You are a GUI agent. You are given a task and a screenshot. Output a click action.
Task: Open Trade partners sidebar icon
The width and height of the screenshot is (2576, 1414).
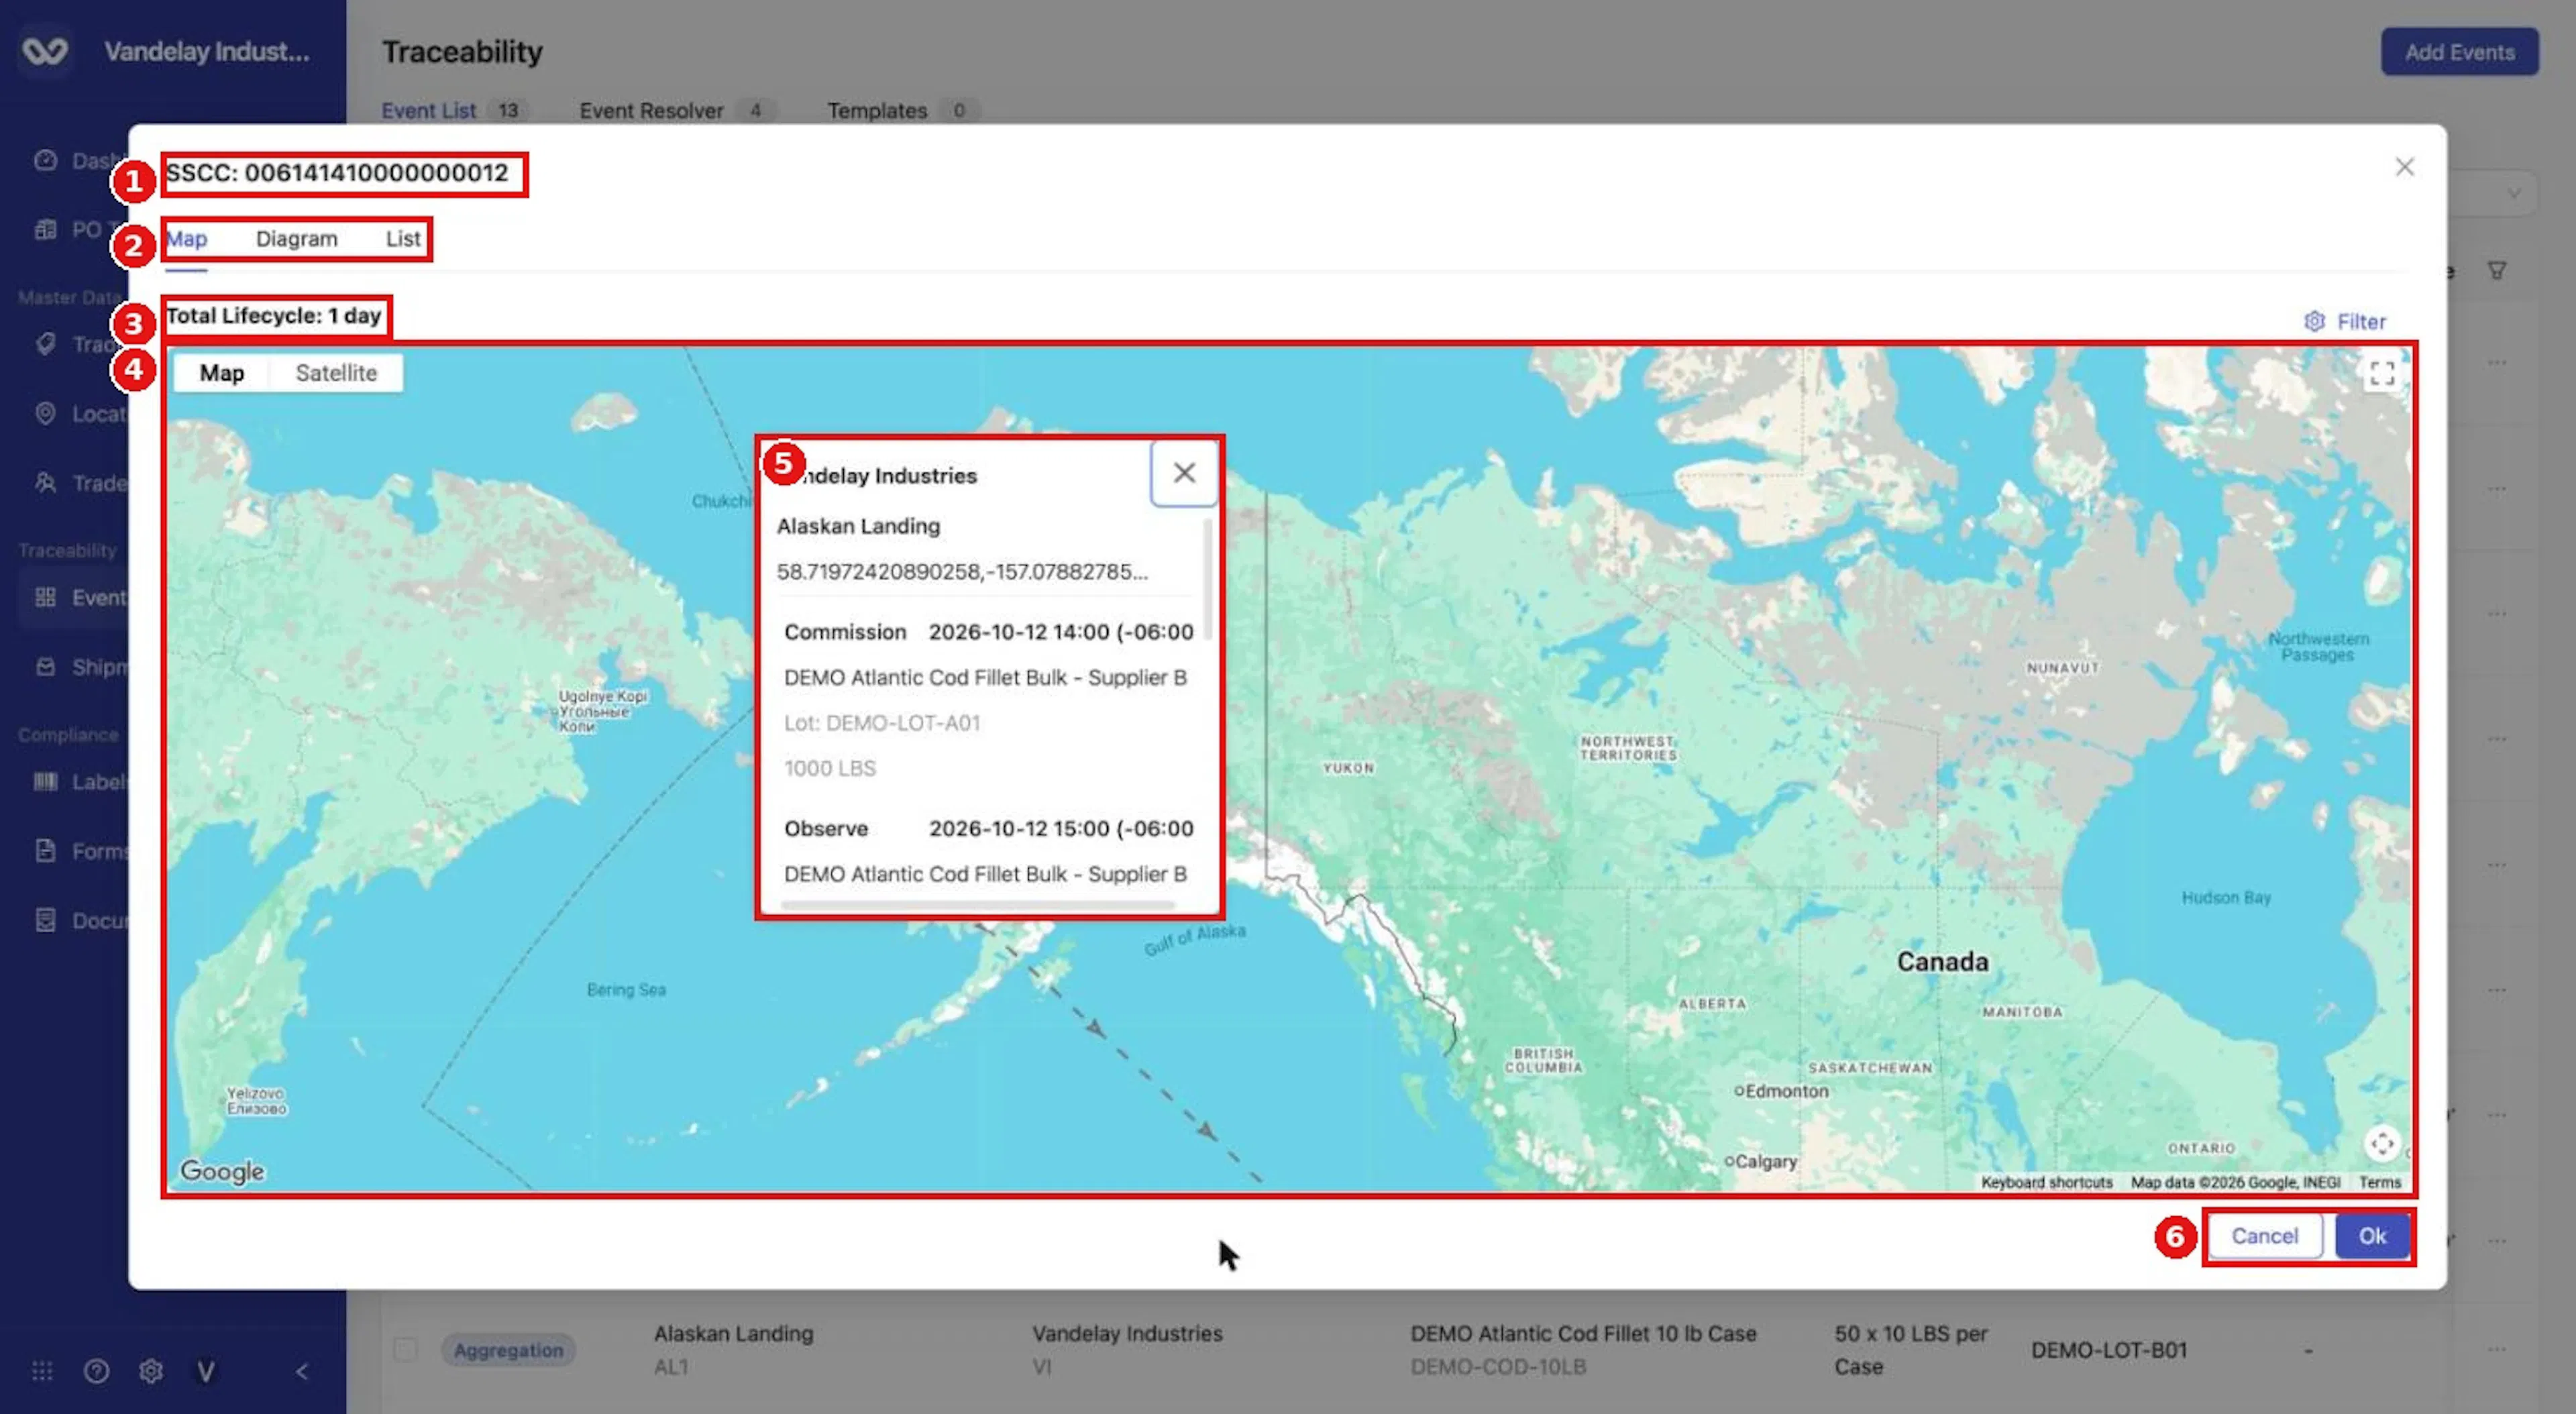pos(45,482)
